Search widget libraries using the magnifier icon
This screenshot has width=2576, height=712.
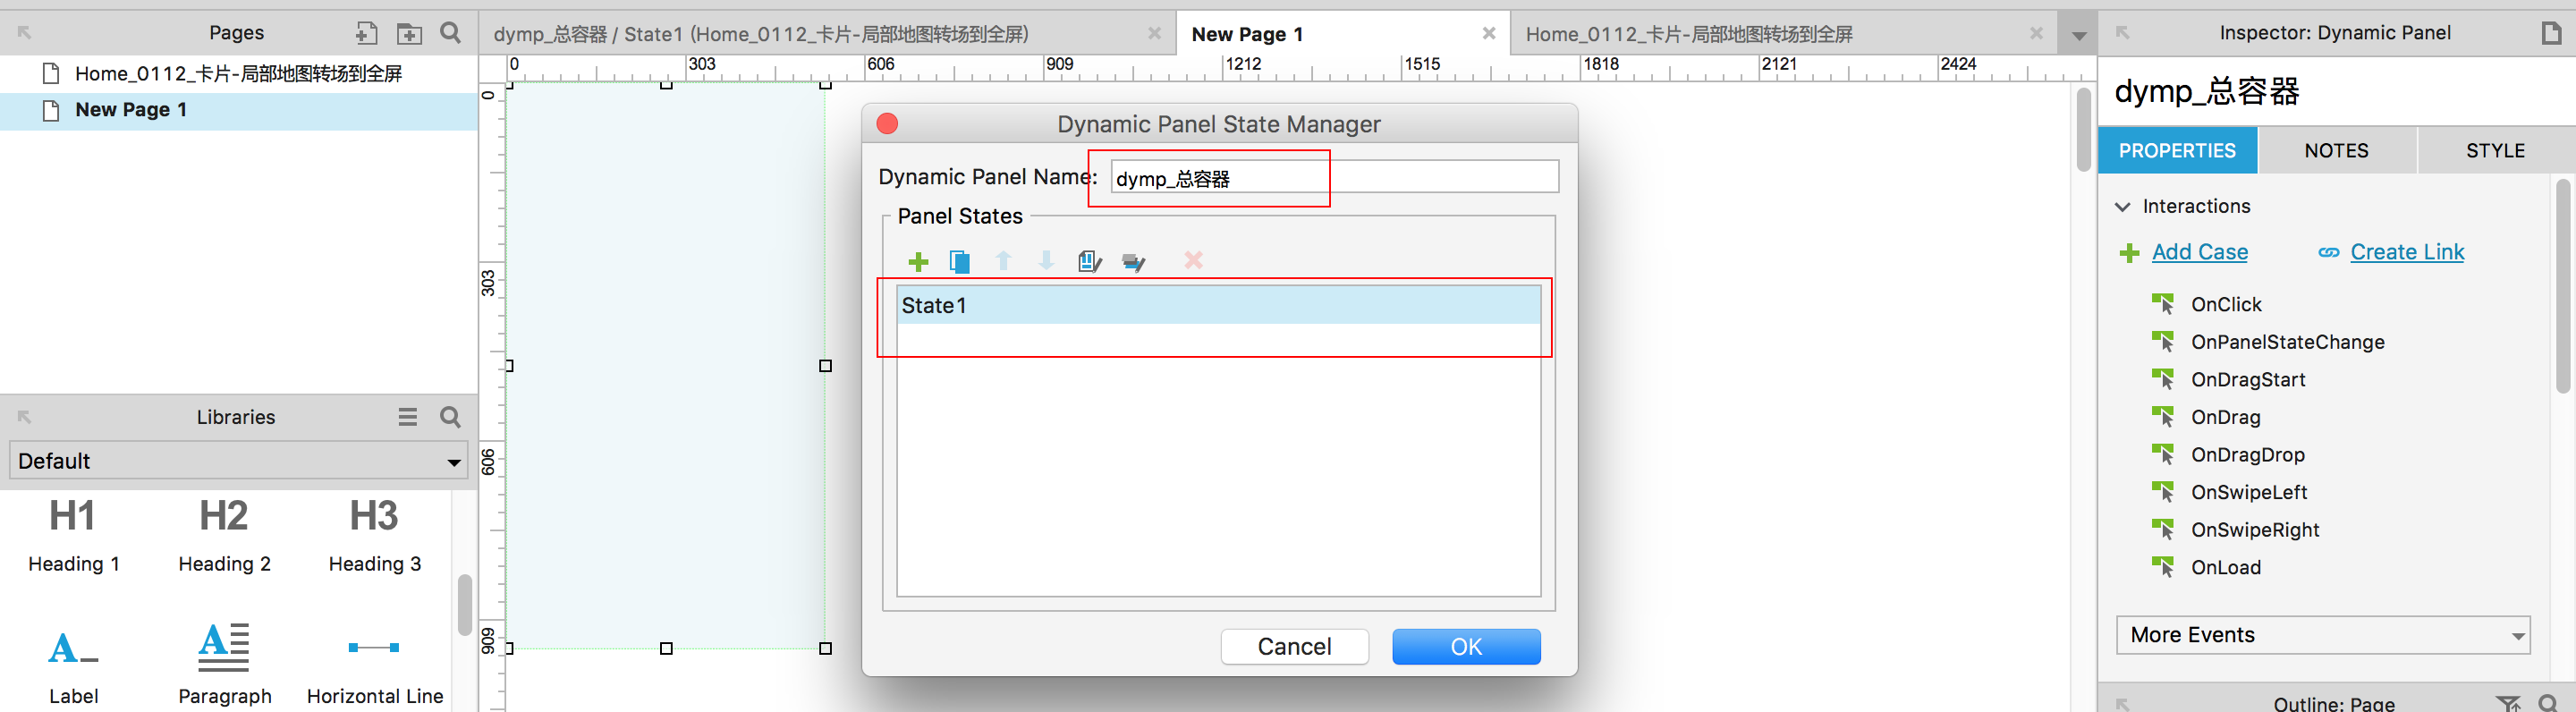[x=451, y=417]
